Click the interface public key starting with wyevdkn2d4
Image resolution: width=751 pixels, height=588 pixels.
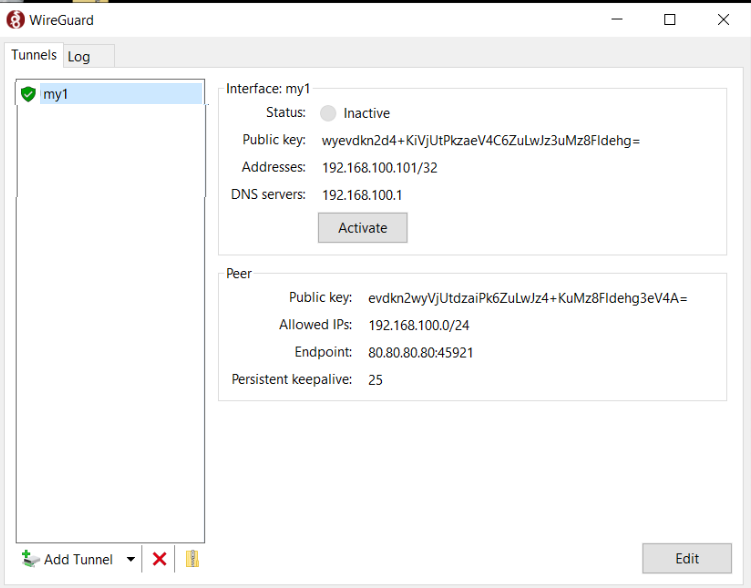coord(481,140)
